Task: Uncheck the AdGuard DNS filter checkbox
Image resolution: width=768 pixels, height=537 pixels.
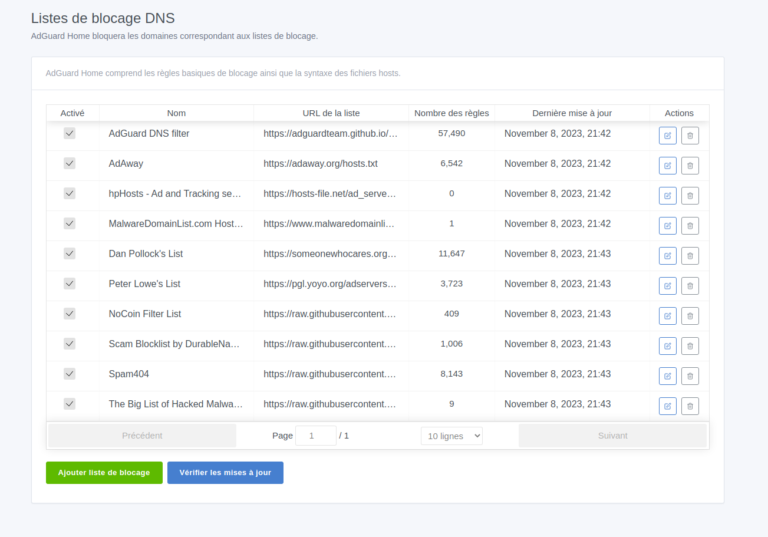Action: (x=70, y=133)
